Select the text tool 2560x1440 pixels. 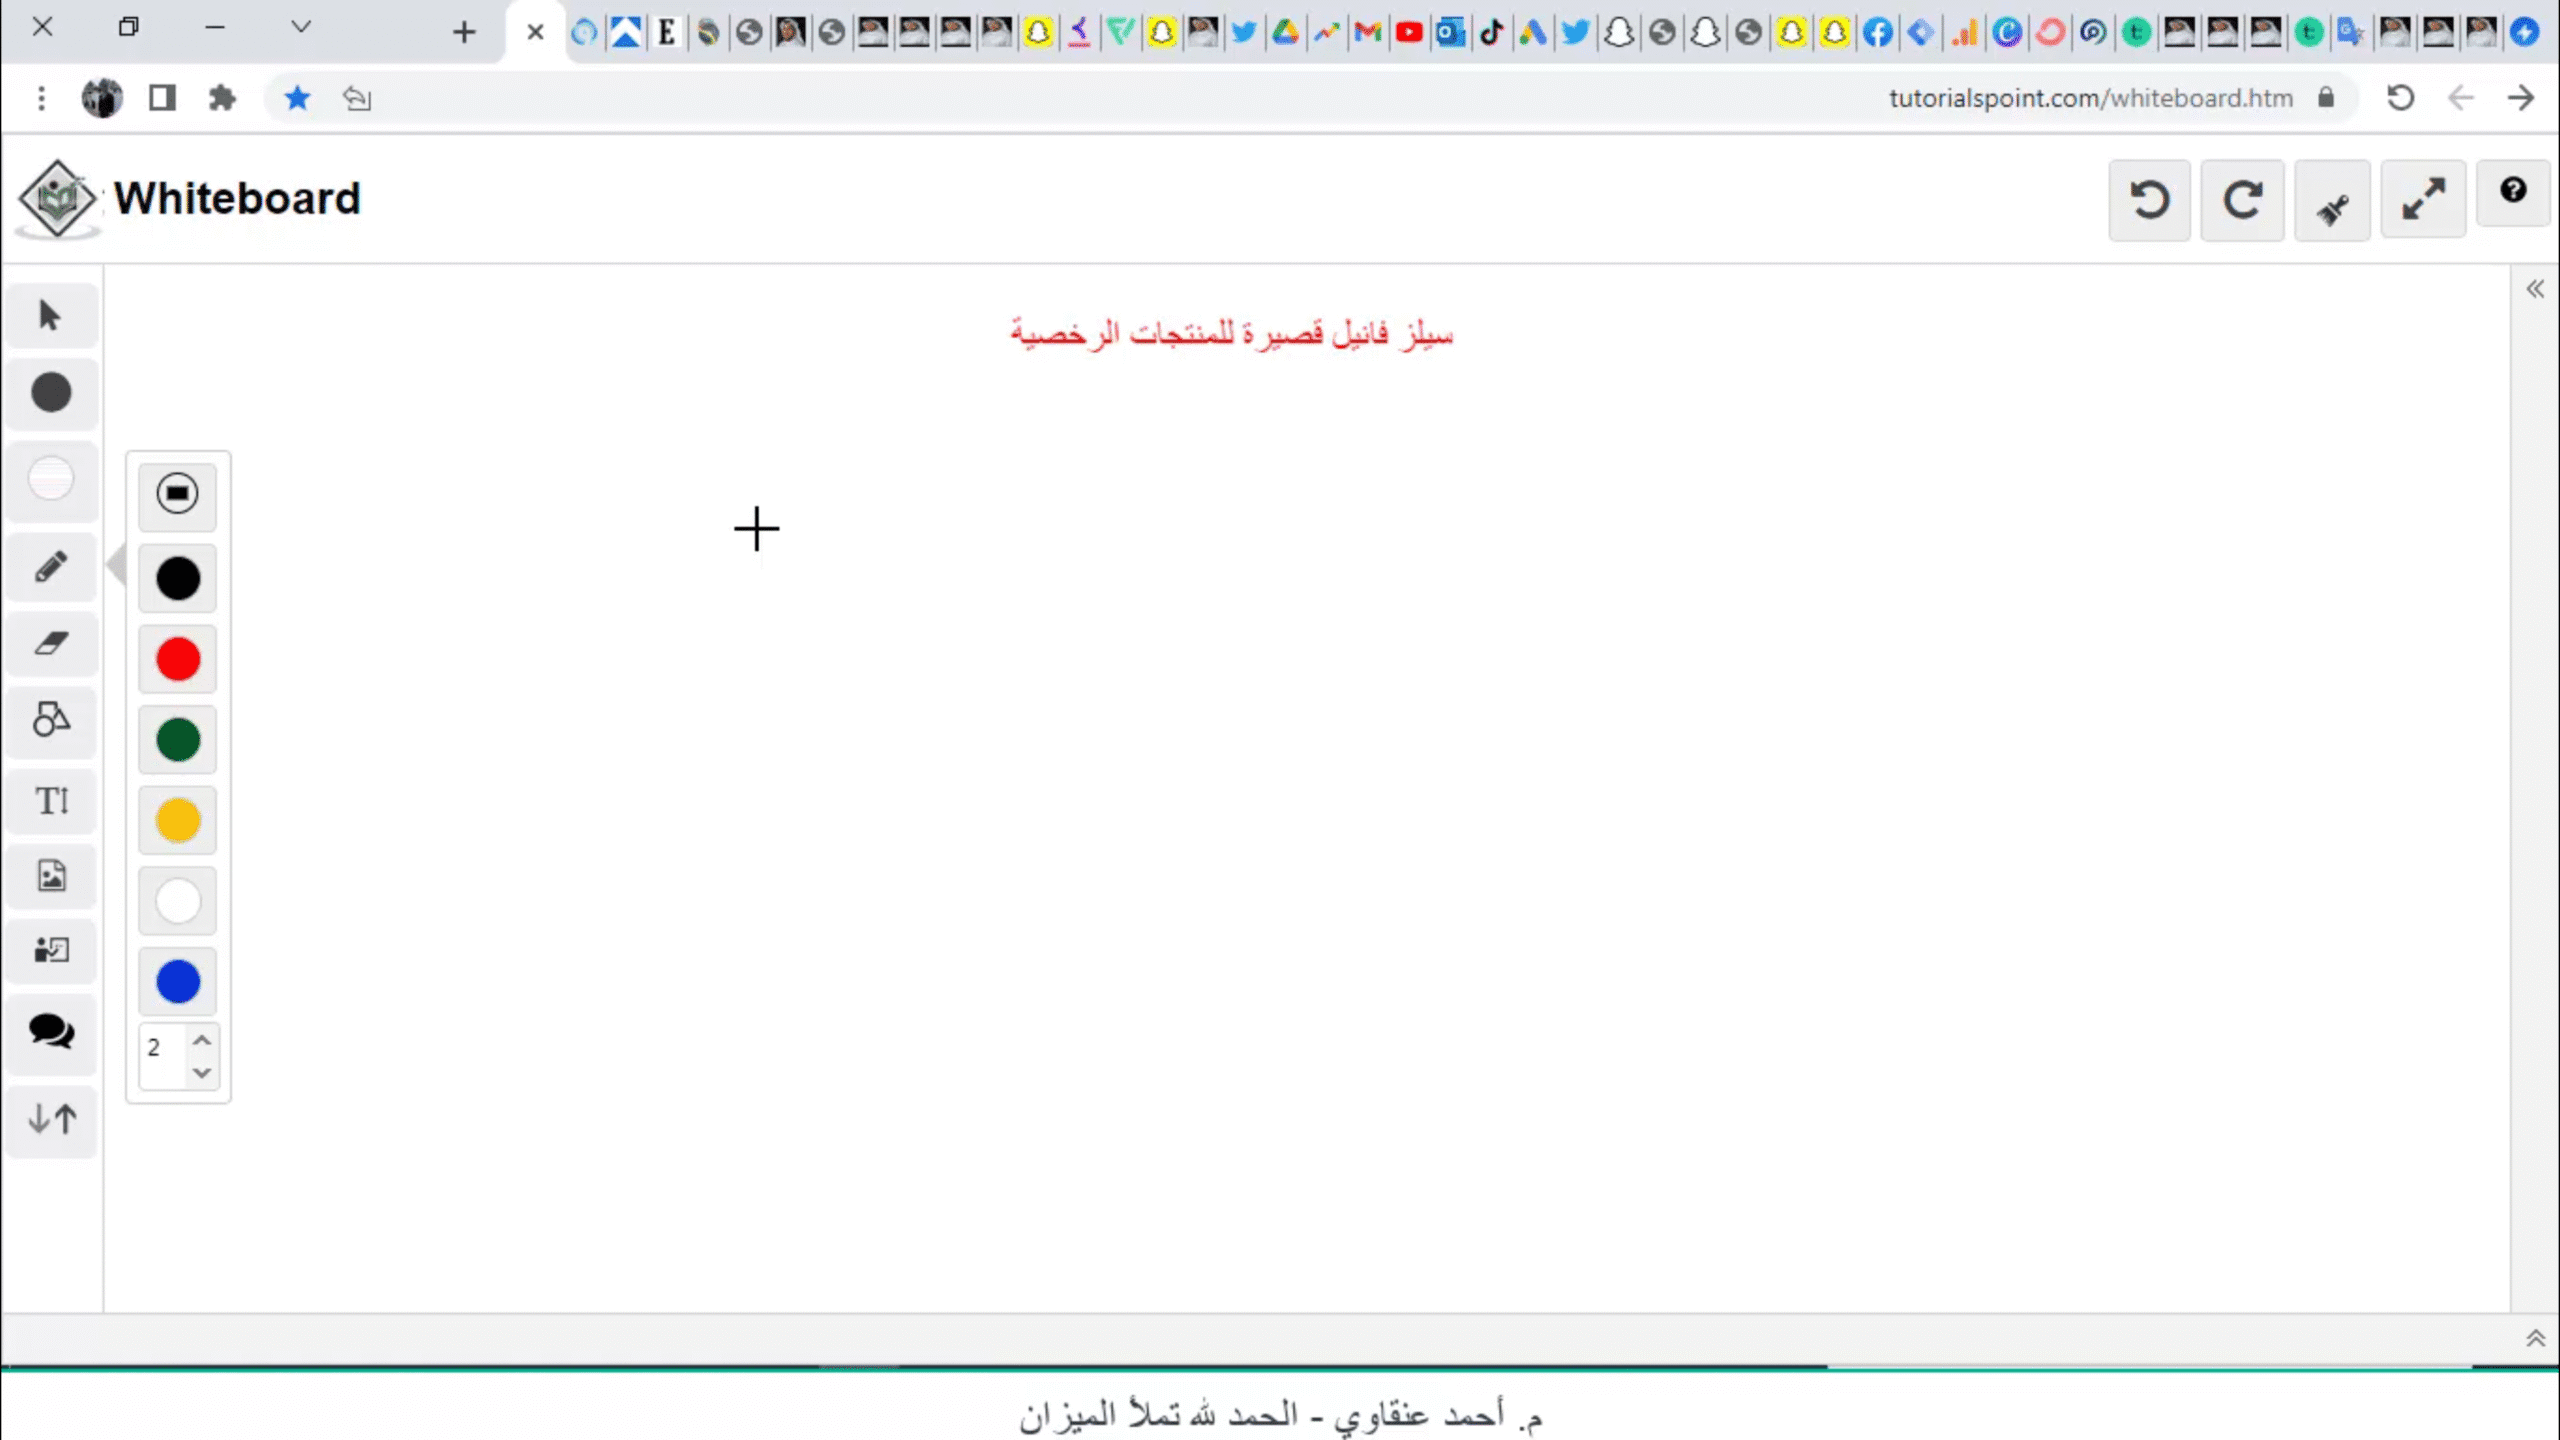coord(50,801)
